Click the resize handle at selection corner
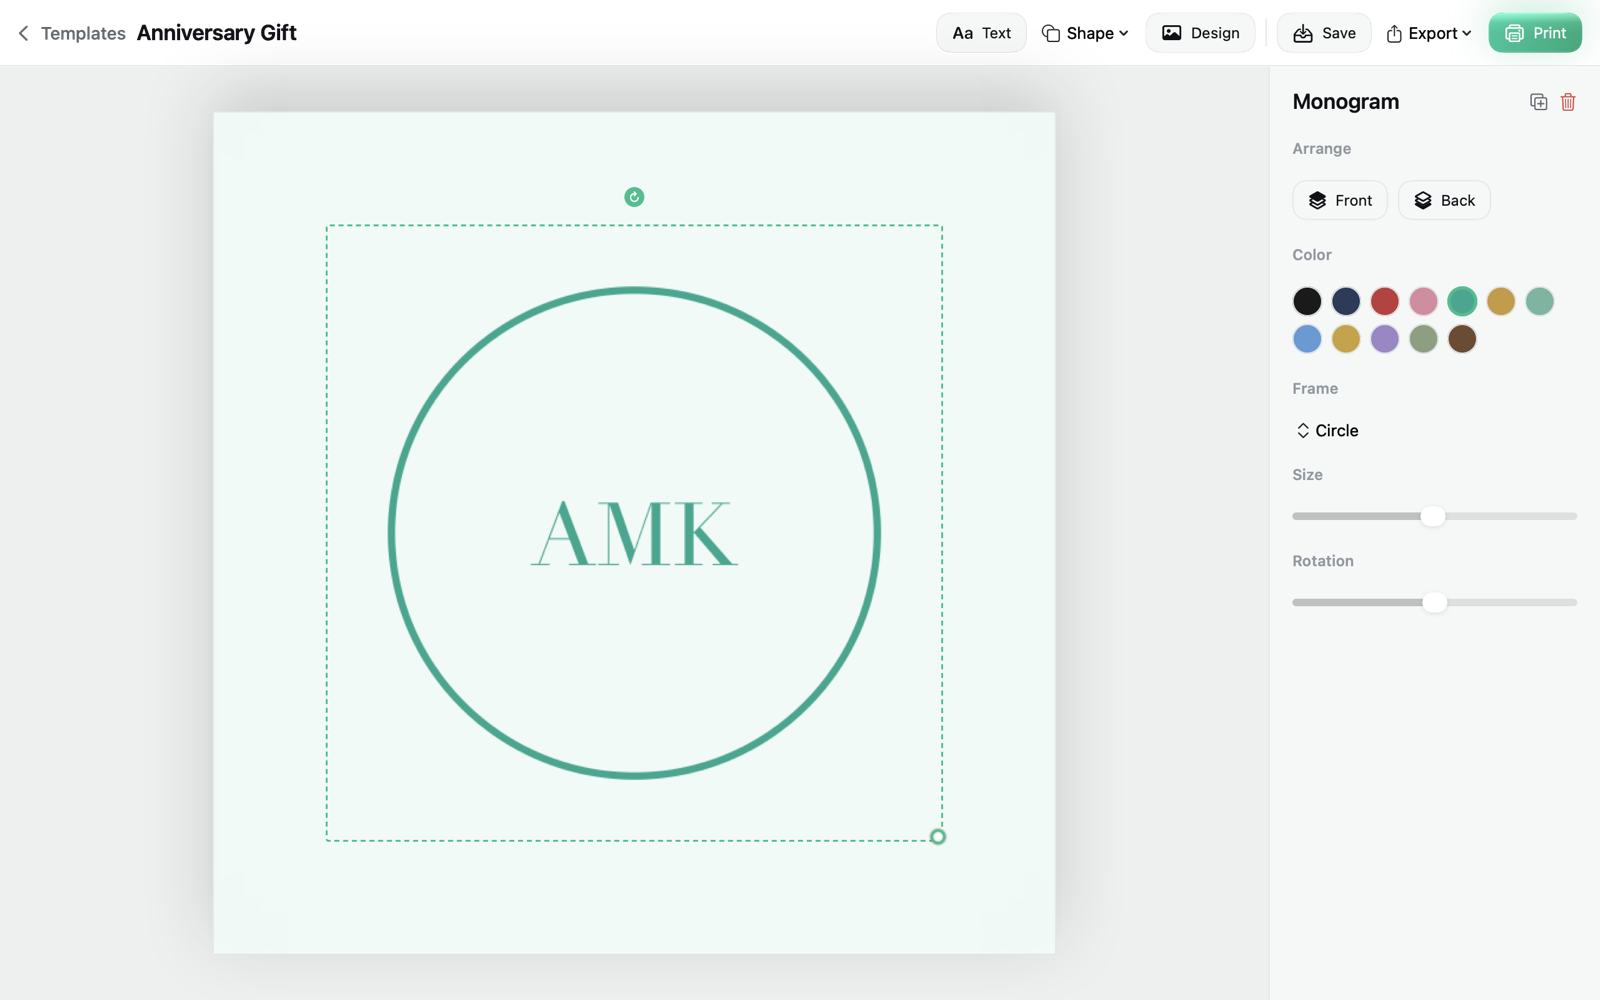1600x1000 pixels. [x=938, y=837]
